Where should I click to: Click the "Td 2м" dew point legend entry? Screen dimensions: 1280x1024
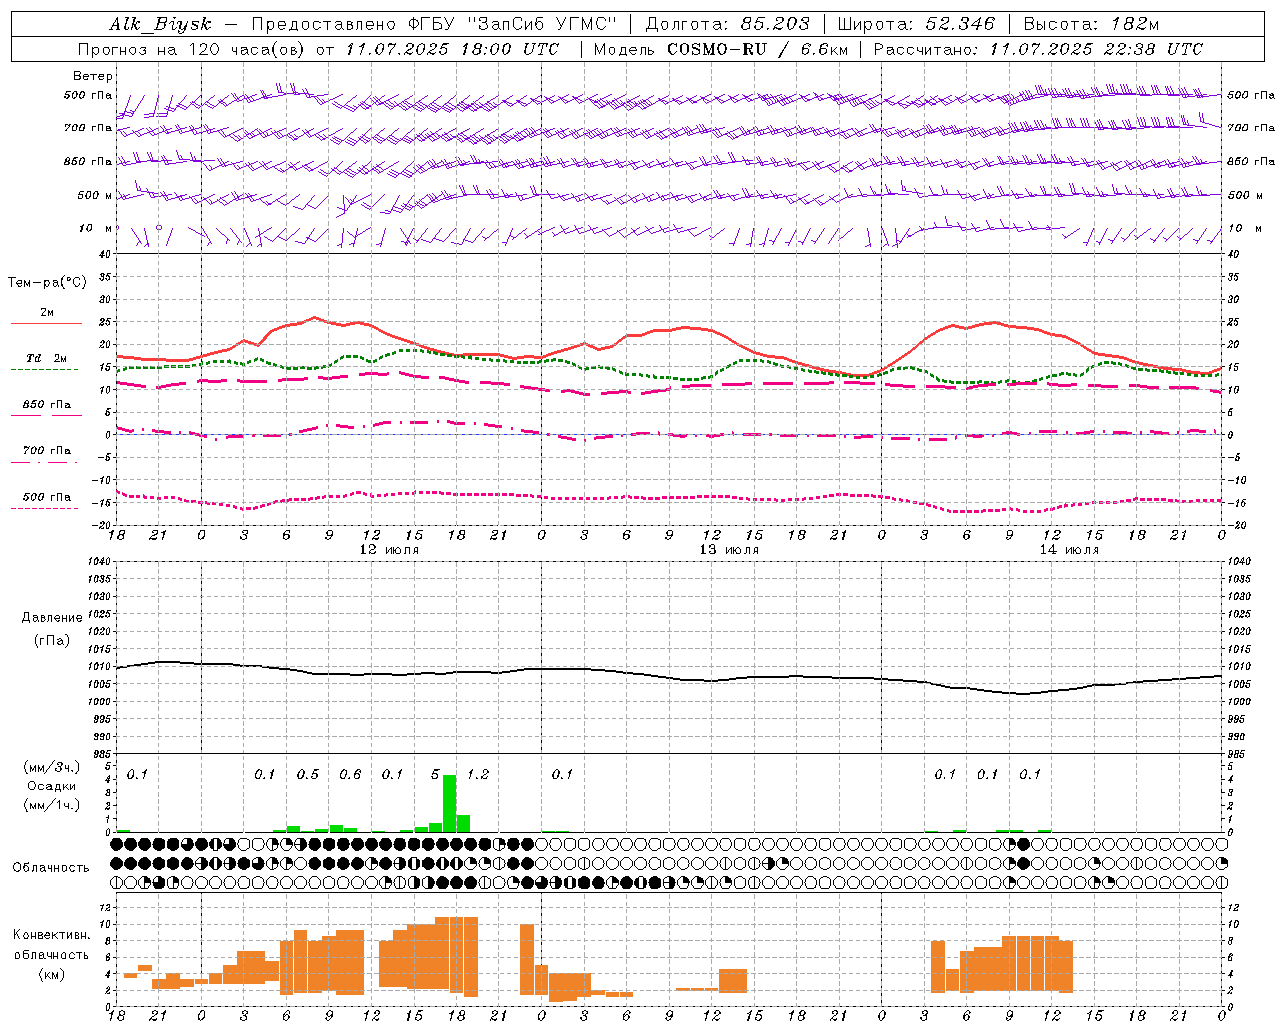pos(47,358)
